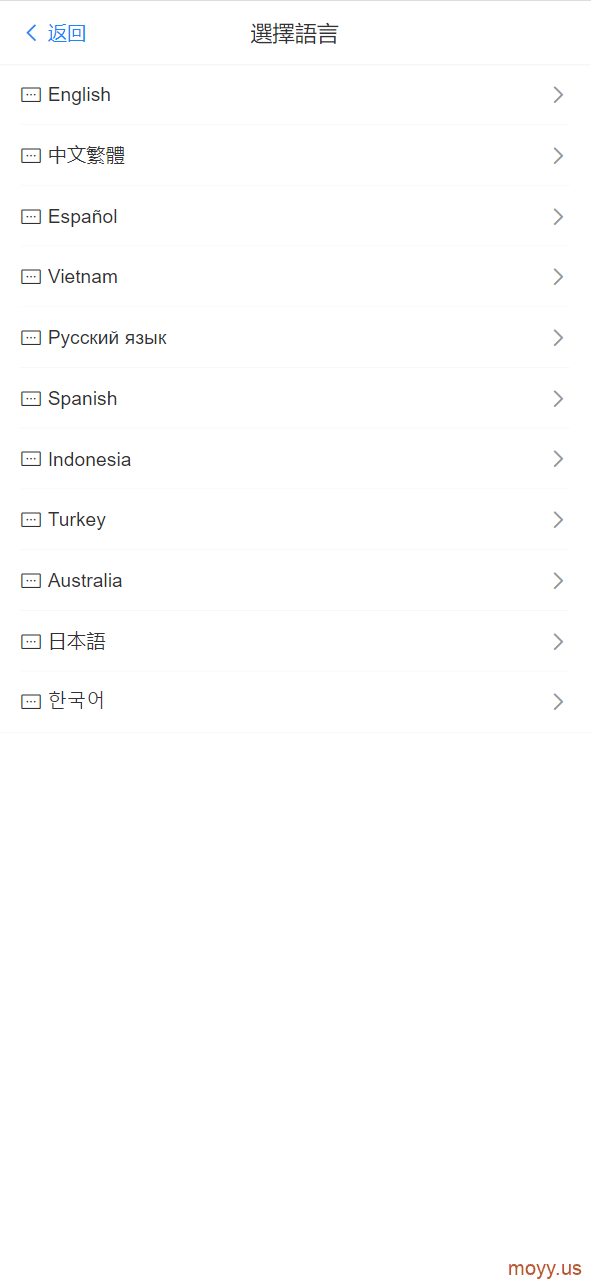Select Turkey from the language list
This screenshot has width=591, height=1283.
(x=295, y=520)
